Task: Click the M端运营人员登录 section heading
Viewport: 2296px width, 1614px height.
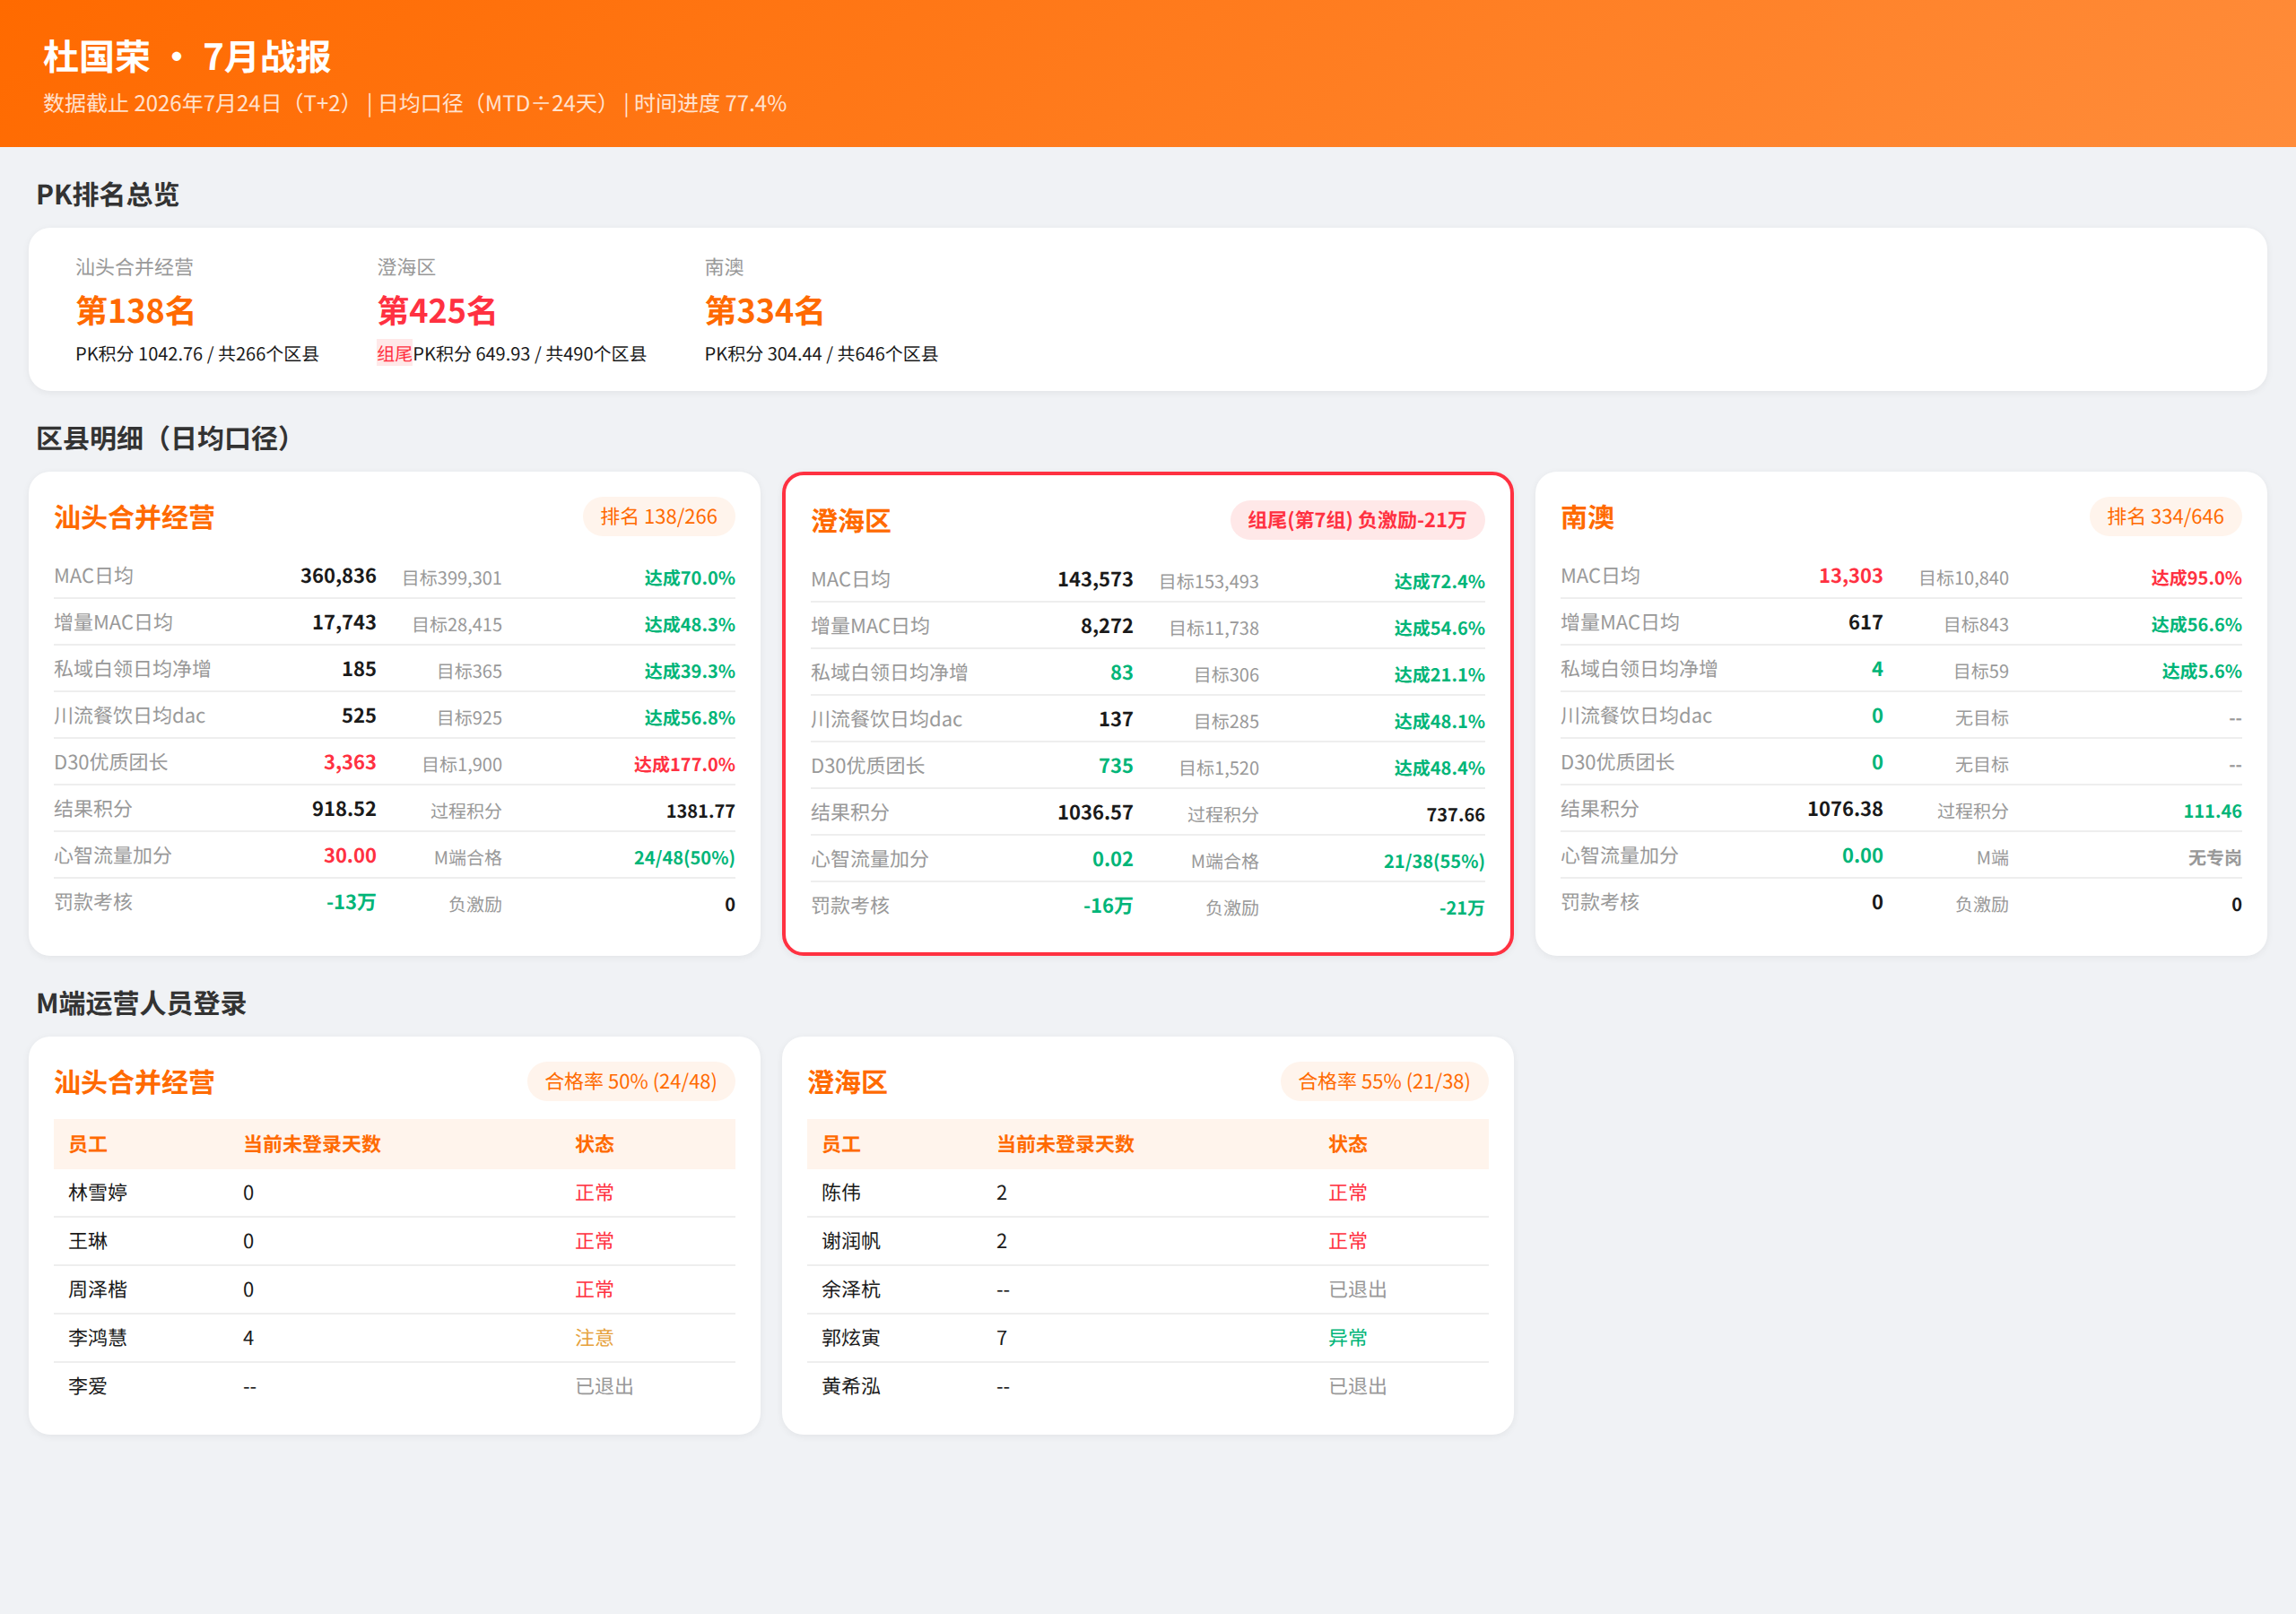Action: [x=141, y=1003]
